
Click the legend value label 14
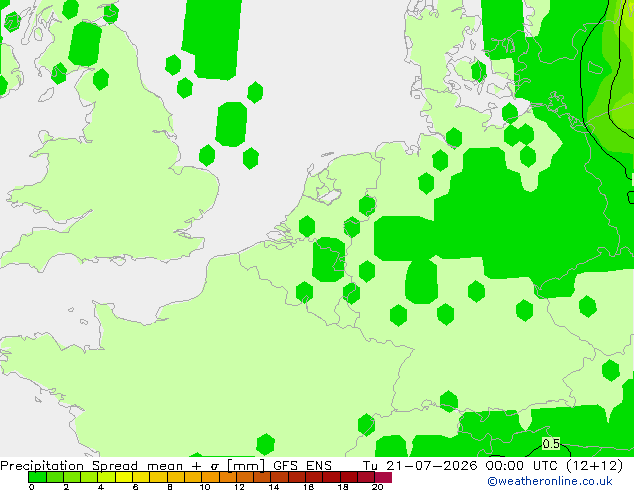coord(274,487)
